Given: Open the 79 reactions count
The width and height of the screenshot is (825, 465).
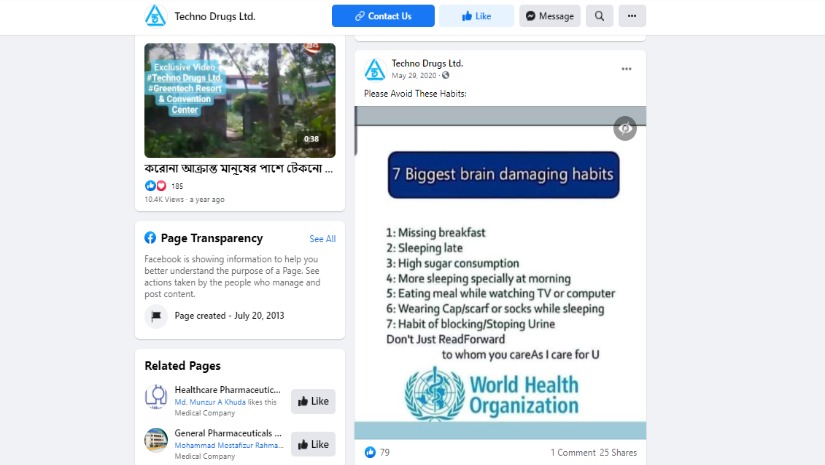Looking at the screenshot, I should click(385, 452).
